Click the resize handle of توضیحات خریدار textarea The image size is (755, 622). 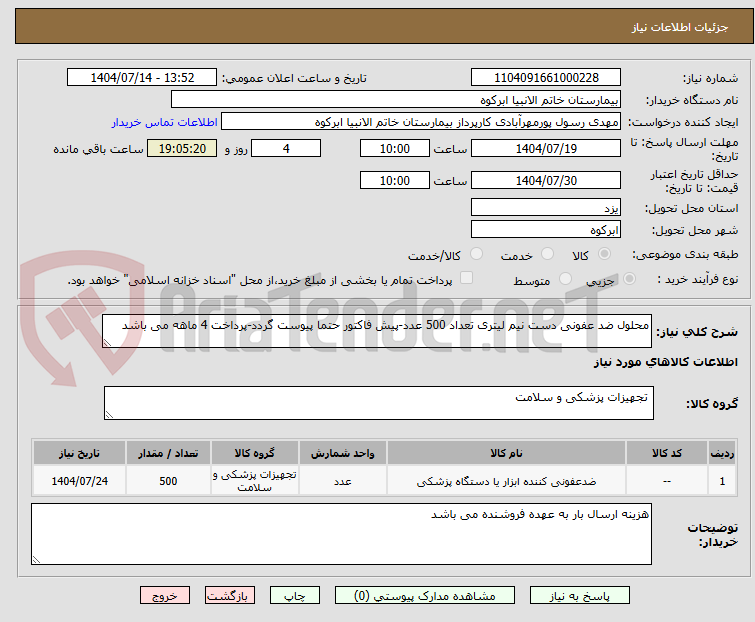point(36,559)
